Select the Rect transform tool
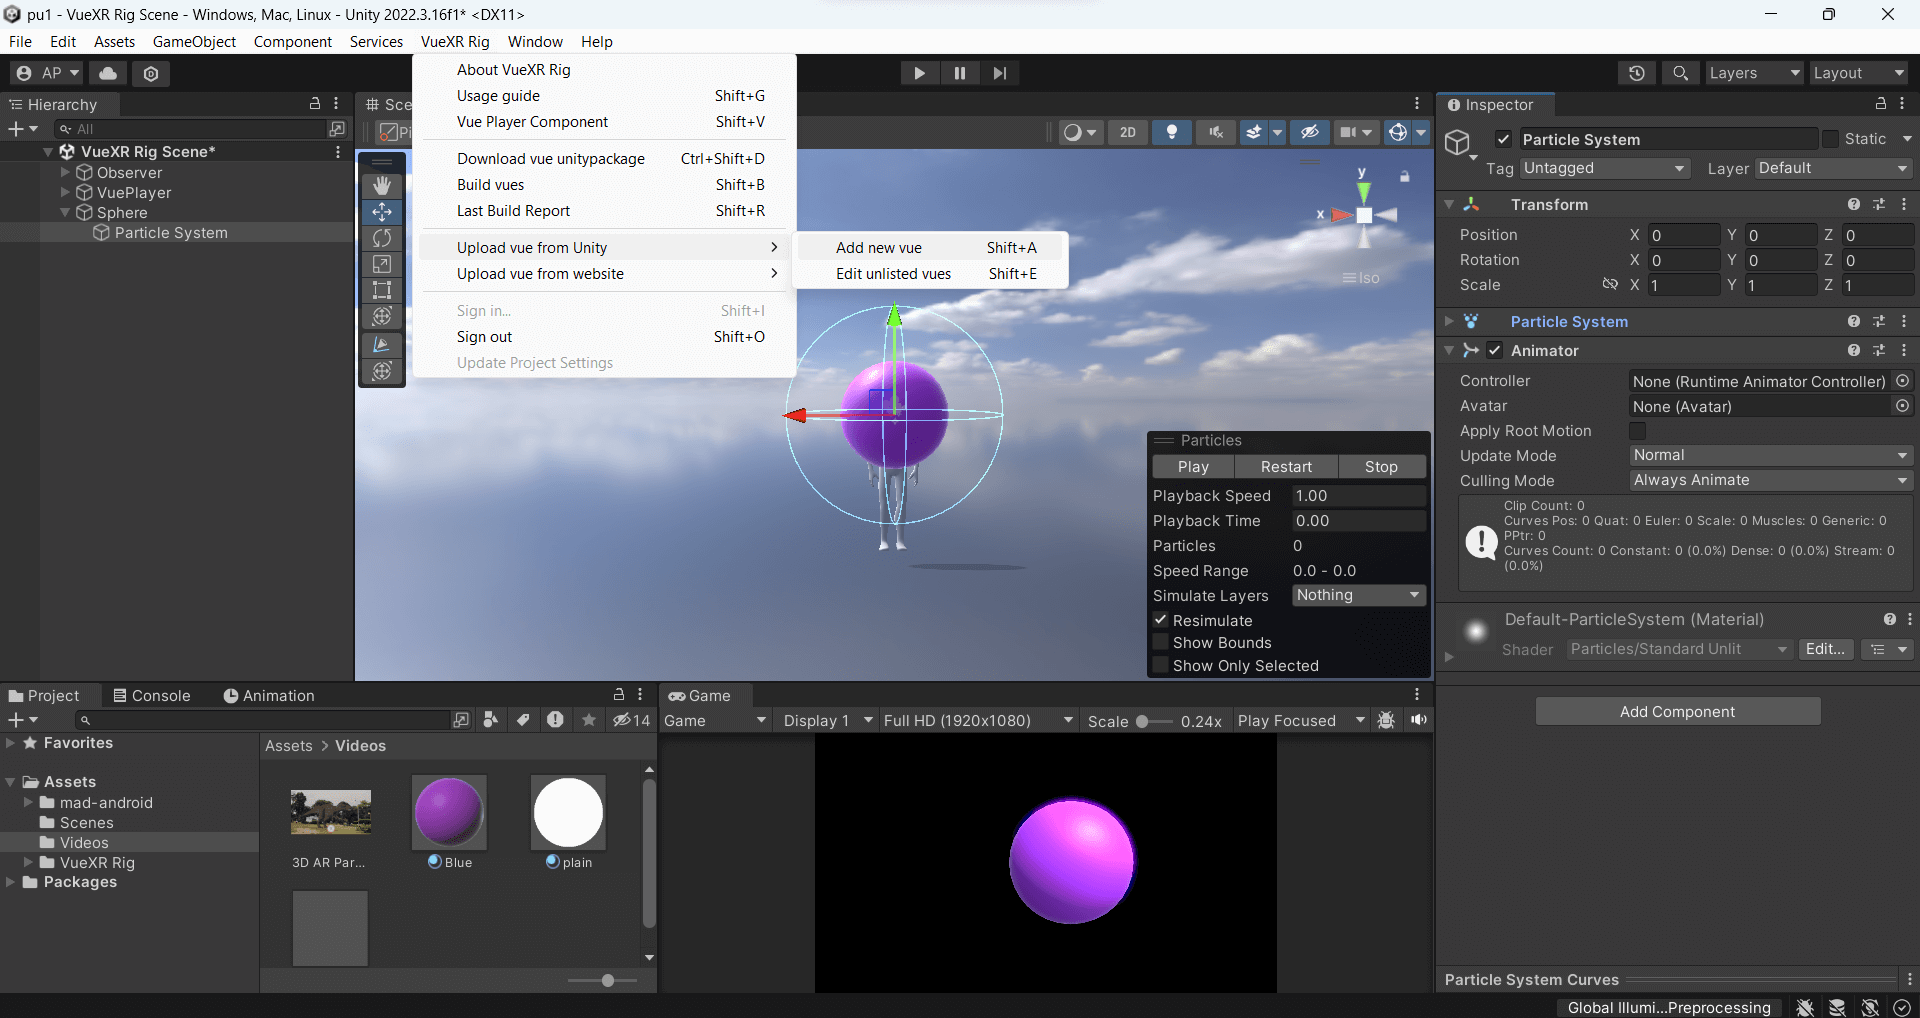 (x=382, y=290)
